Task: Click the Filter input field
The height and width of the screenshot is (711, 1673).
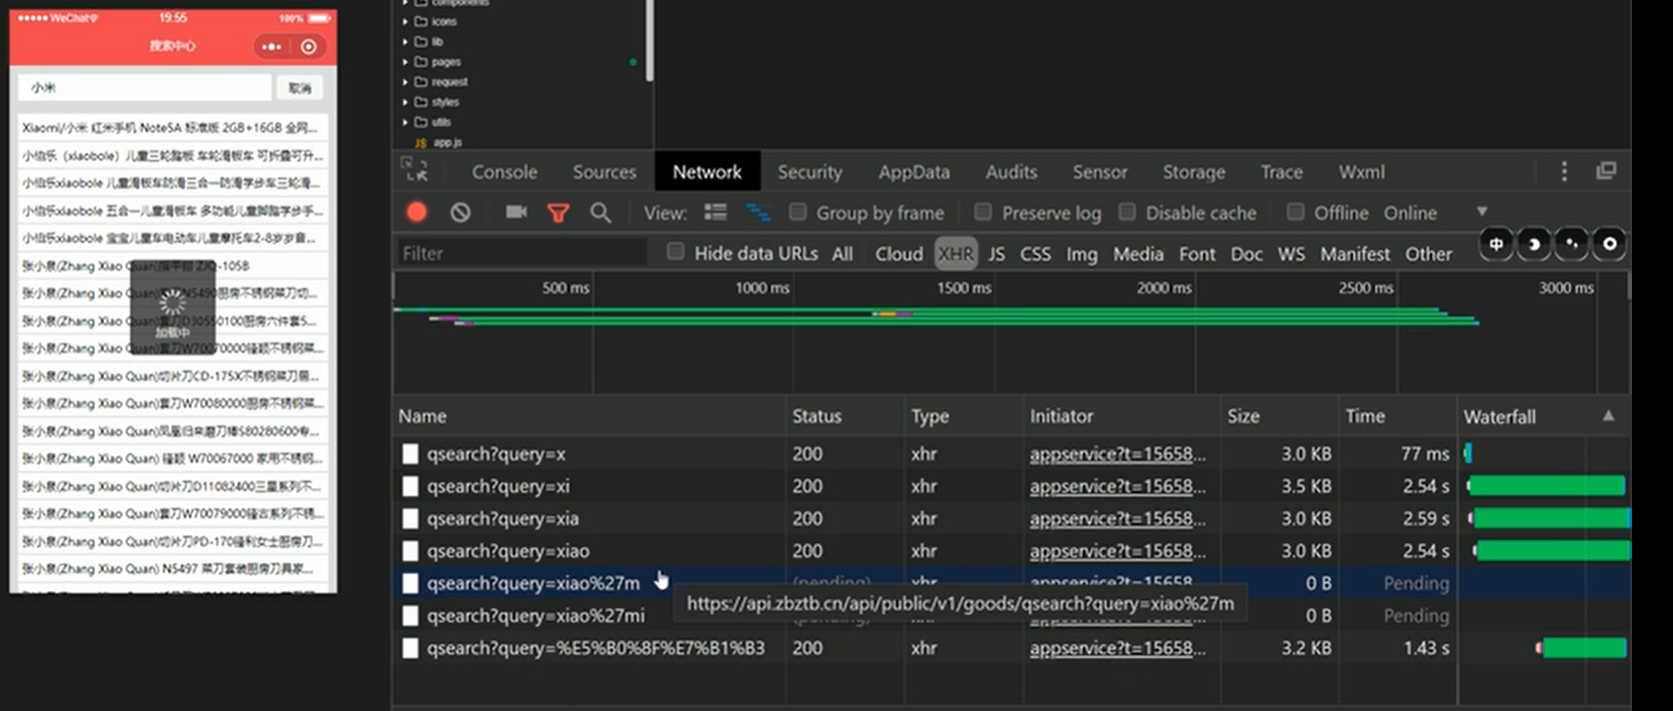Action: (x=523, y=253)
